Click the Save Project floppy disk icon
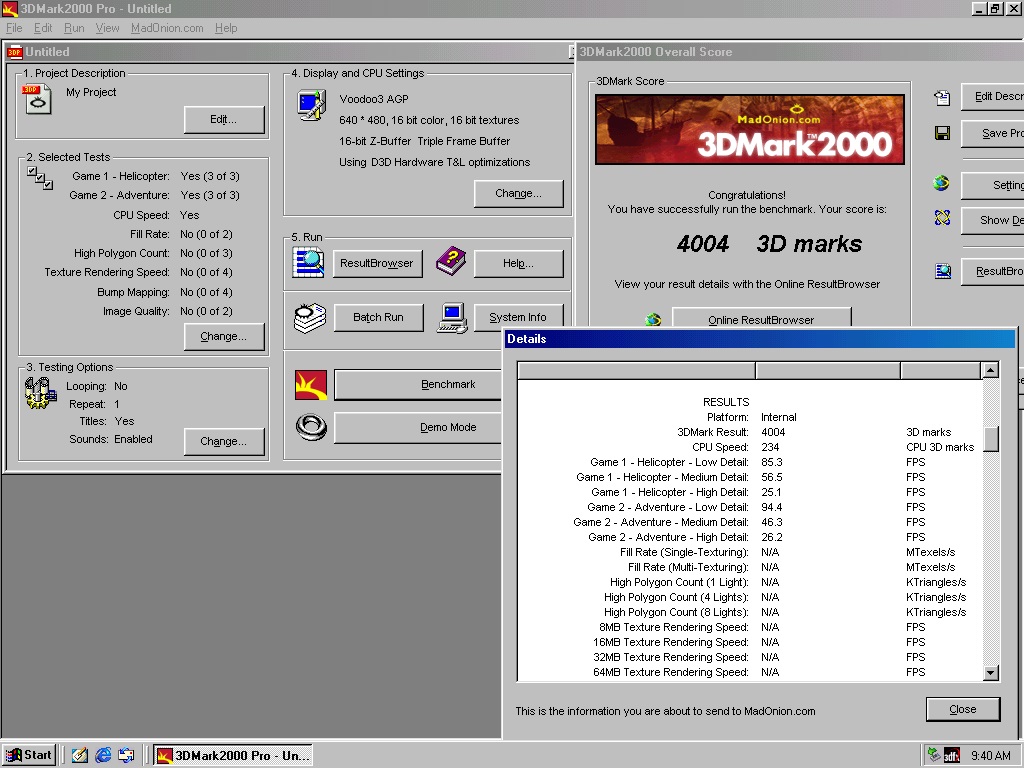The height and width of the screenshot is (768, 1024). [942, 133]
